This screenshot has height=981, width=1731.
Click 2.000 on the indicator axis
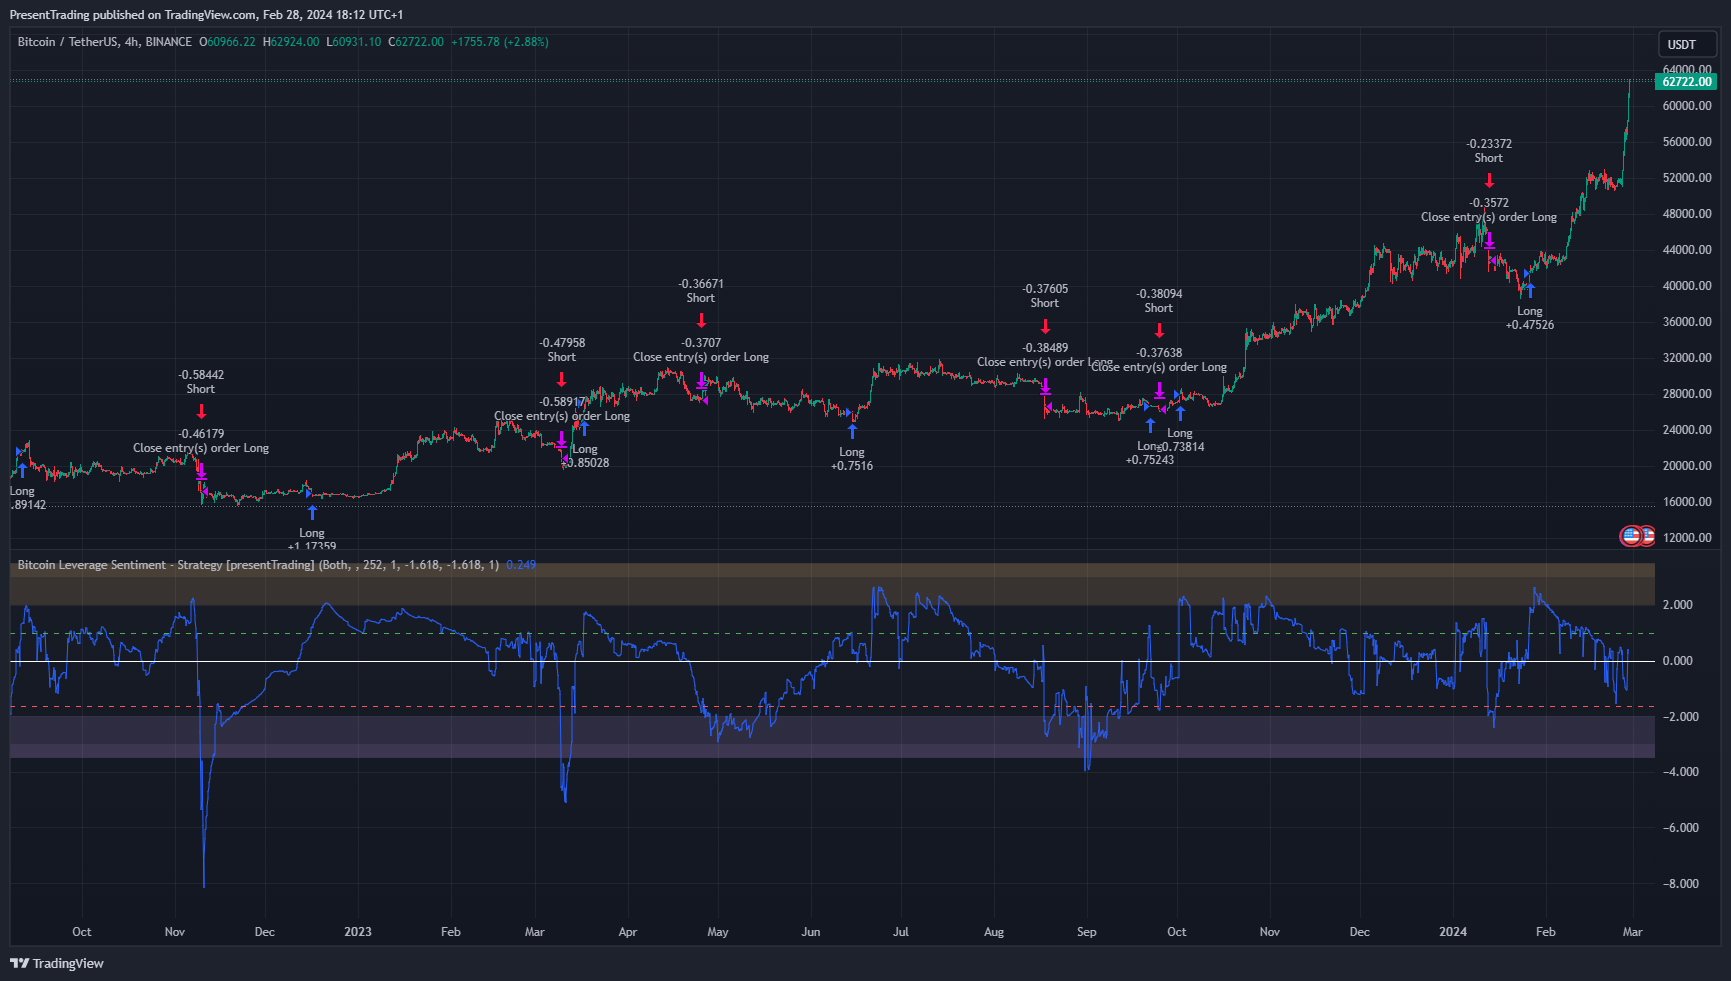pyautogui.click(x=1678, y=605)
